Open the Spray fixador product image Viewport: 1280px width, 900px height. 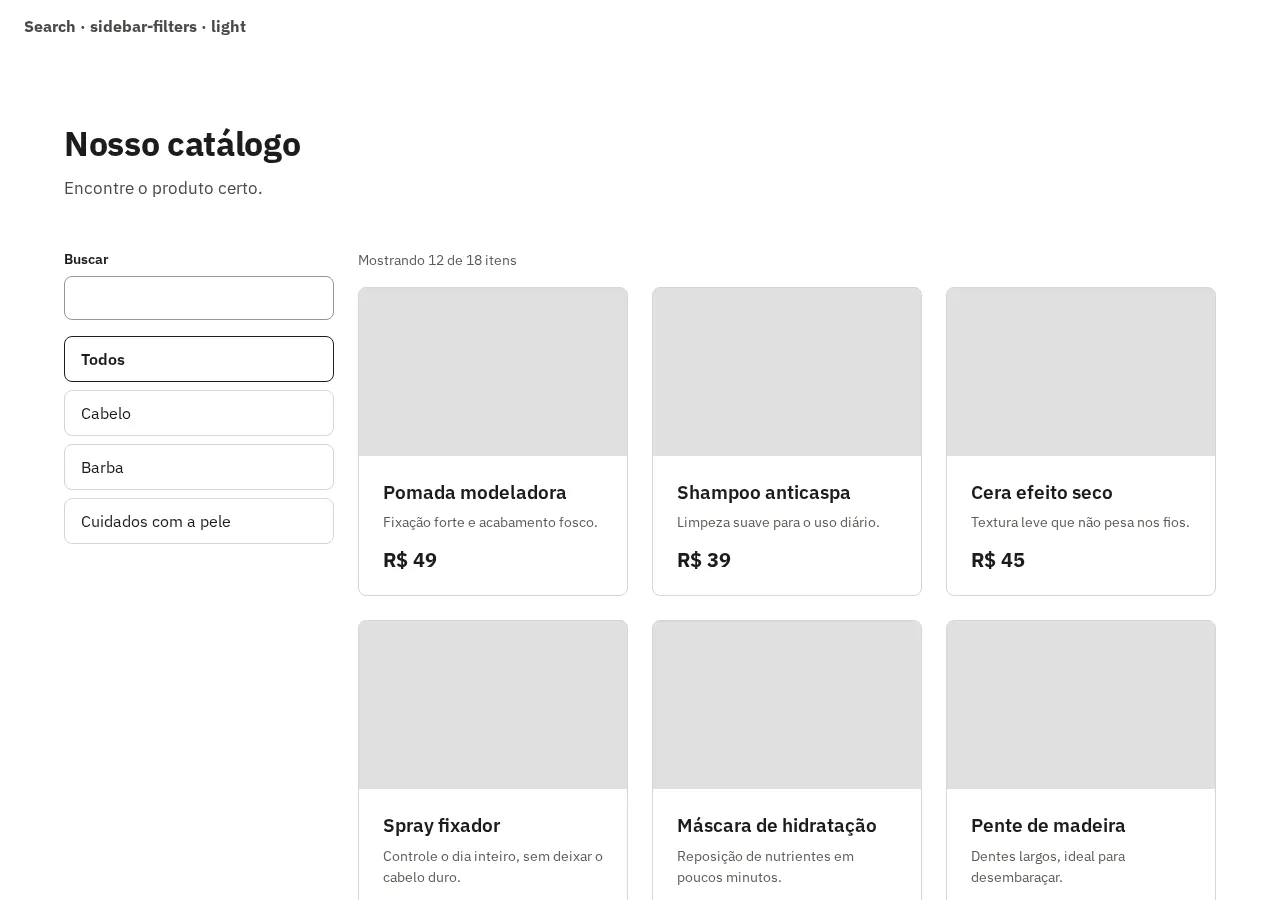tap(493, 705)
